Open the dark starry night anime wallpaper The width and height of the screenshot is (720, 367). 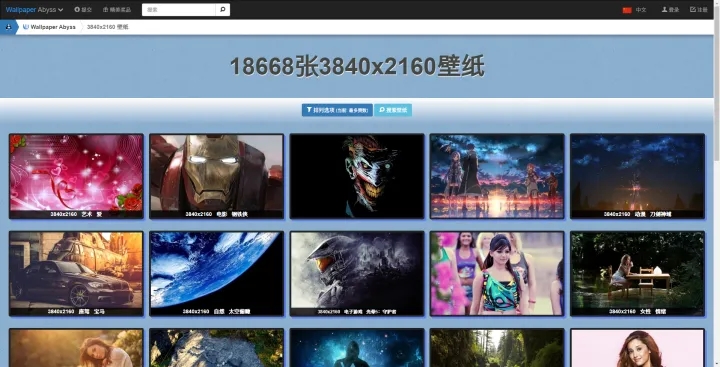click(x=637, y=176)
